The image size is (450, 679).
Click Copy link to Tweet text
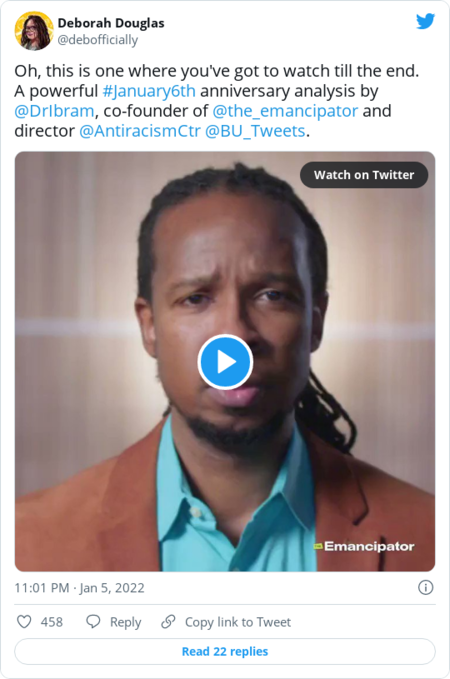(238, 622)
